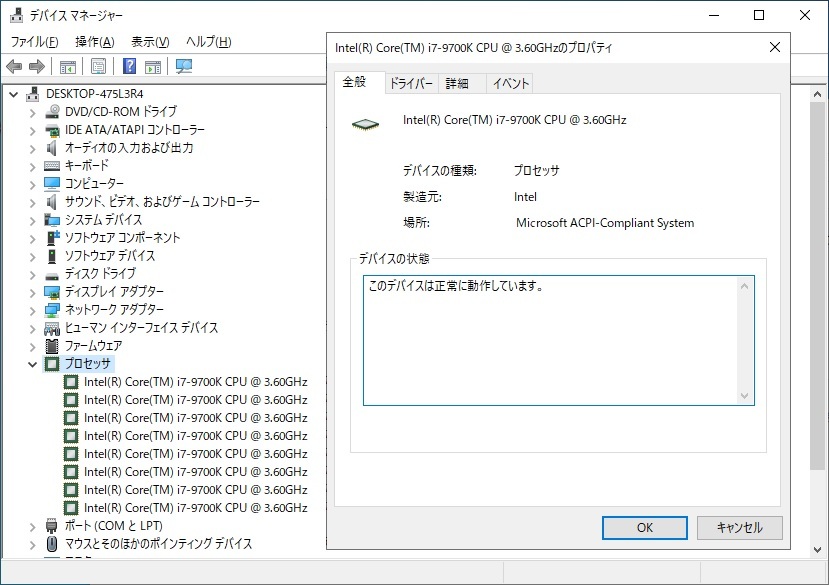829x585 pixels.
Task: Open the 操作(A) menu
Action: 95,42
